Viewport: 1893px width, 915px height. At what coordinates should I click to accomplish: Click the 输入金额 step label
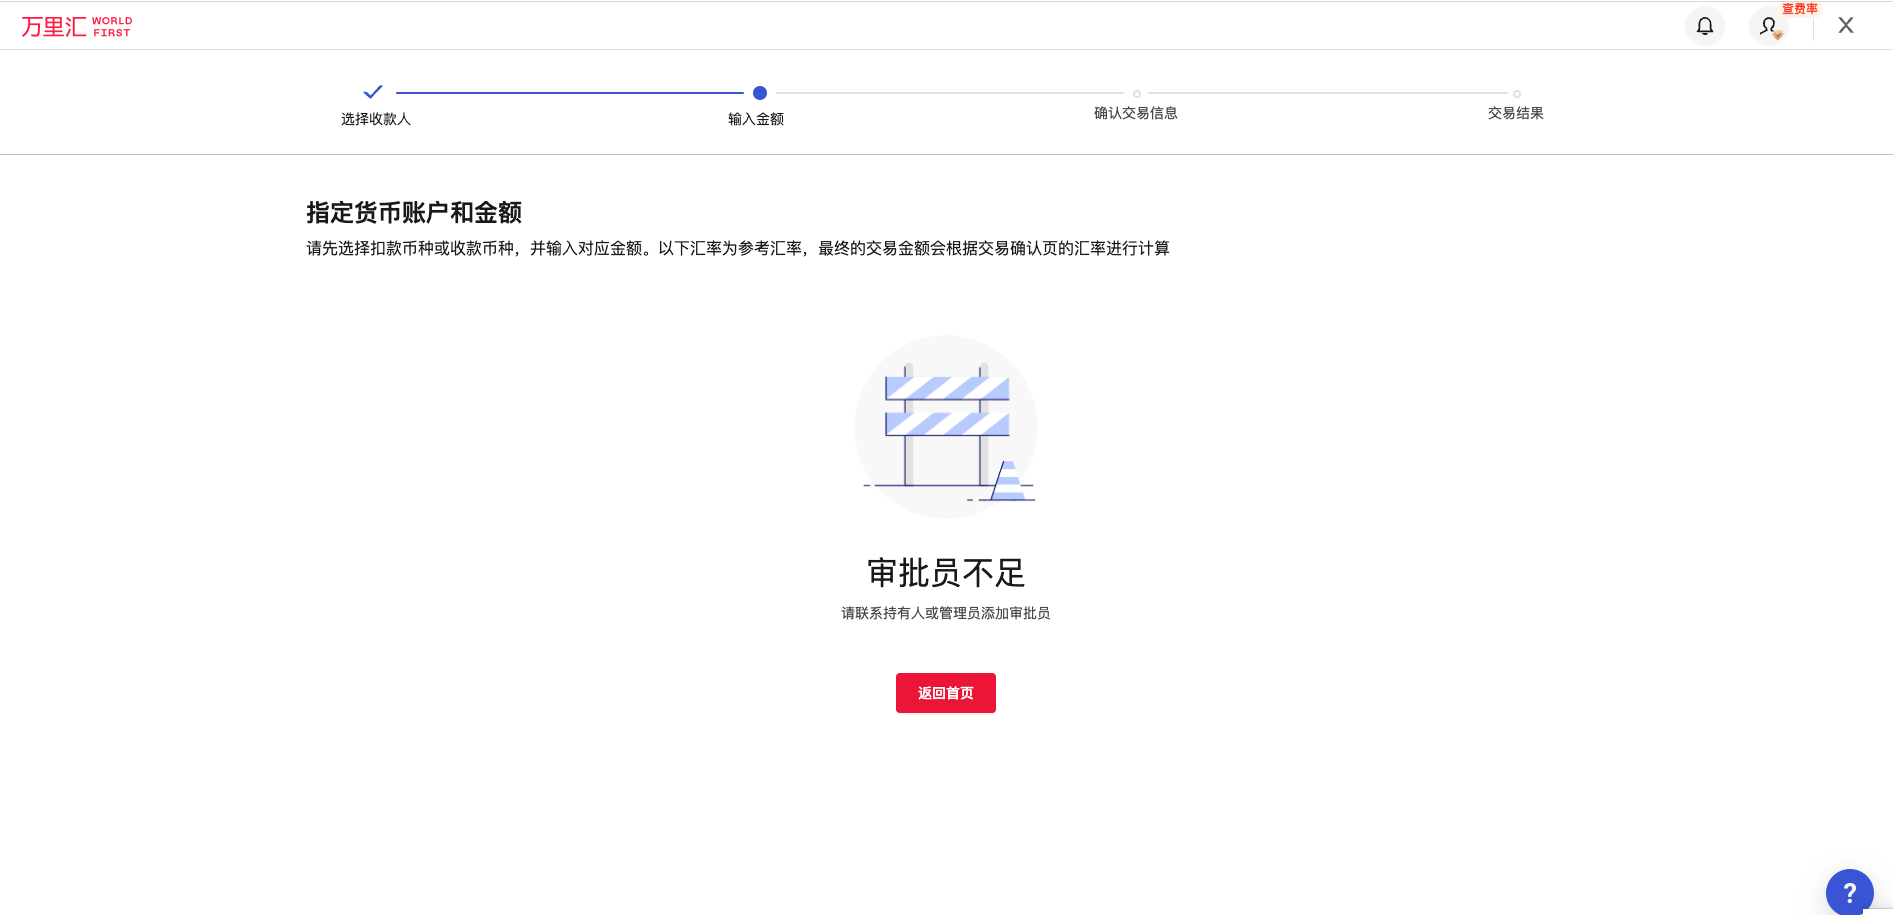756,117
